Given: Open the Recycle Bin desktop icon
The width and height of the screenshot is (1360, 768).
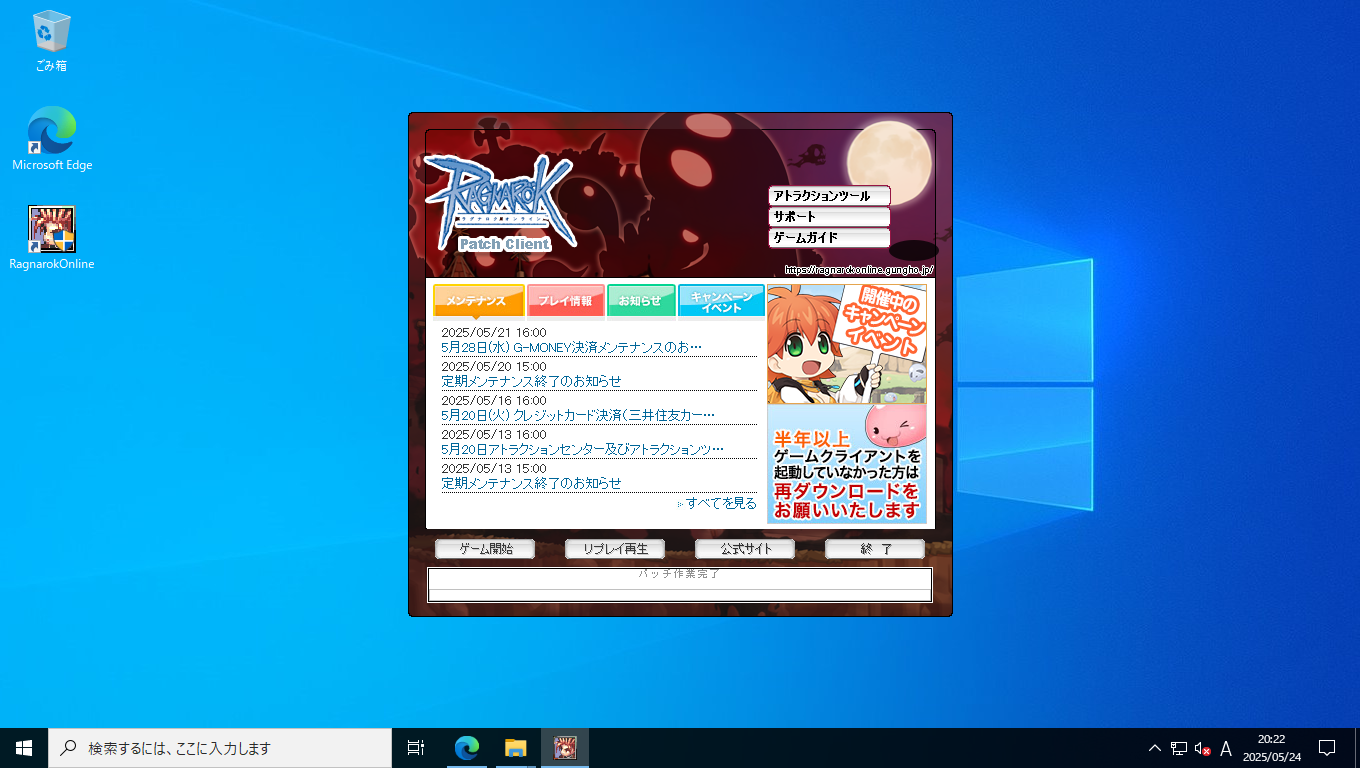Looking at the screenshot, I should [51, 41].
